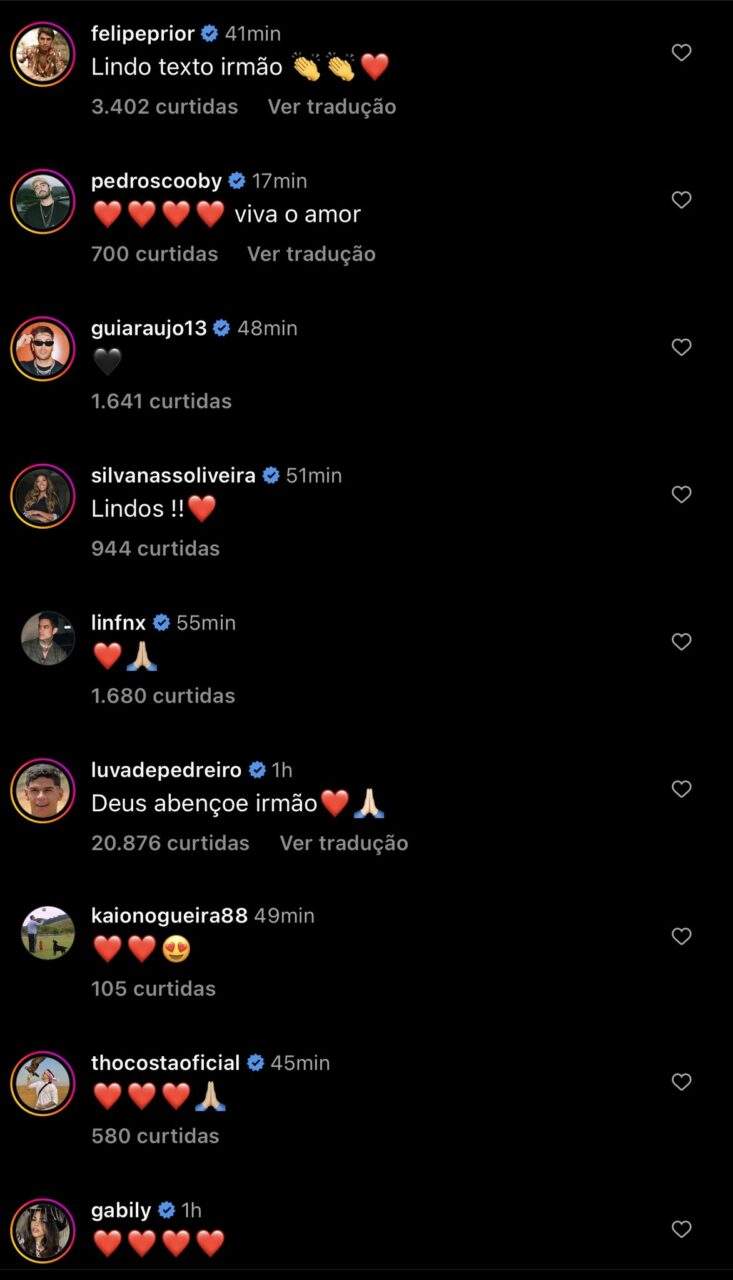Like silvanassoliveira's "Lindos" comment
This screenshot has width=733, height=1280.
(681, 494)
